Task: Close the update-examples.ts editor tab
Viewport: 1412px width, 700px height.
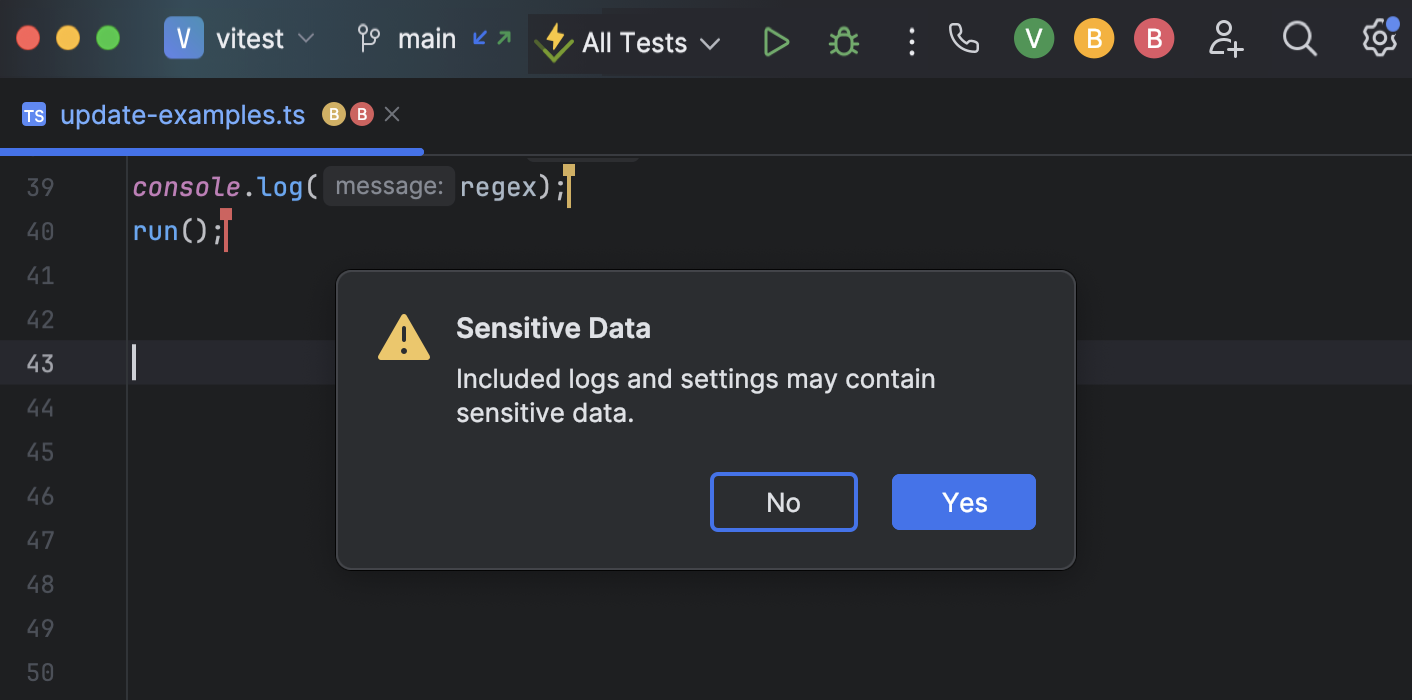Action: coord(392,115)
